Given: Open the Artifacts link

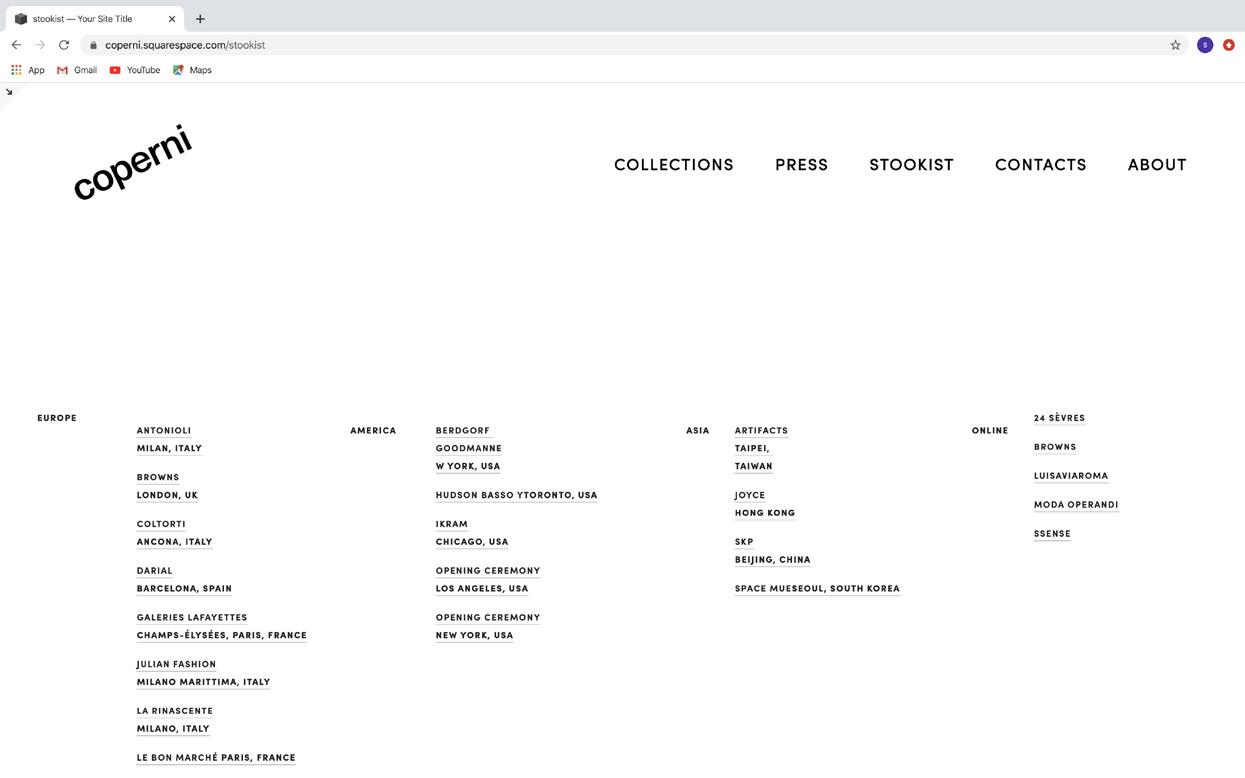Looking at the screenshot, I should [761, 431].
